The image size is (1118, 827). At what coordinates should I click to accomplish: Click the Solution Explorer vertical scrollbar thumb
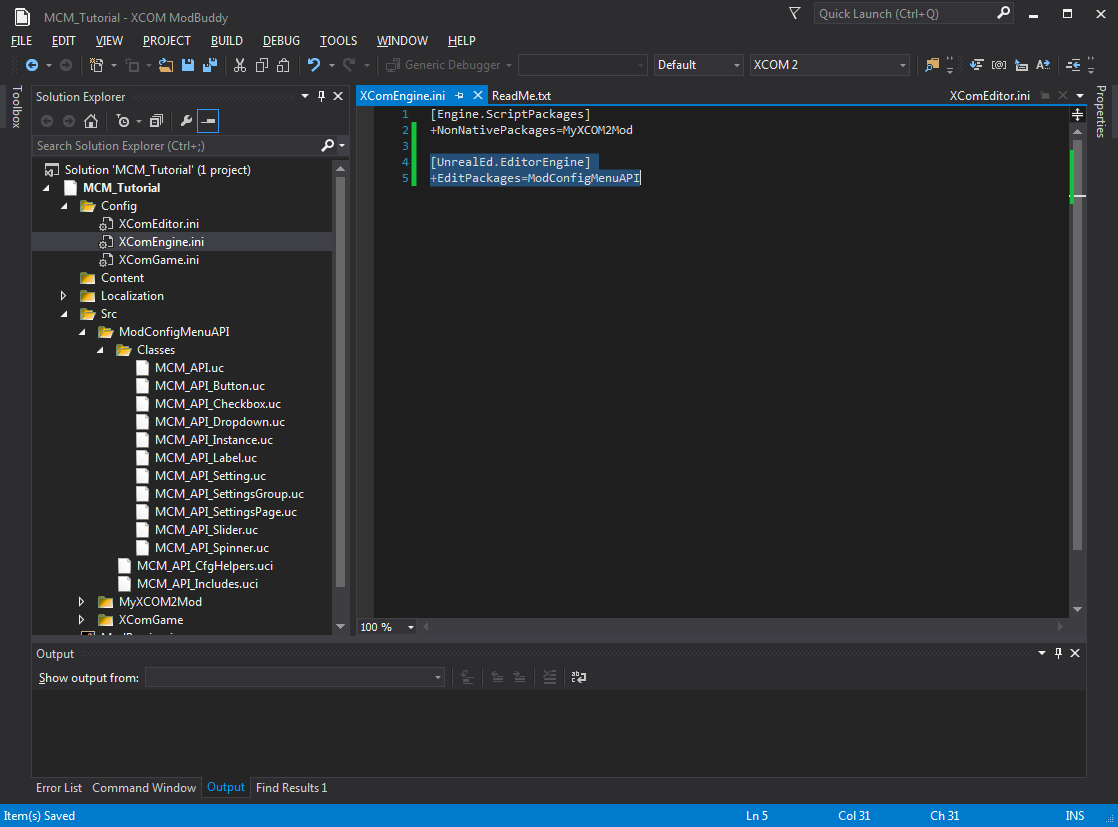340,381
